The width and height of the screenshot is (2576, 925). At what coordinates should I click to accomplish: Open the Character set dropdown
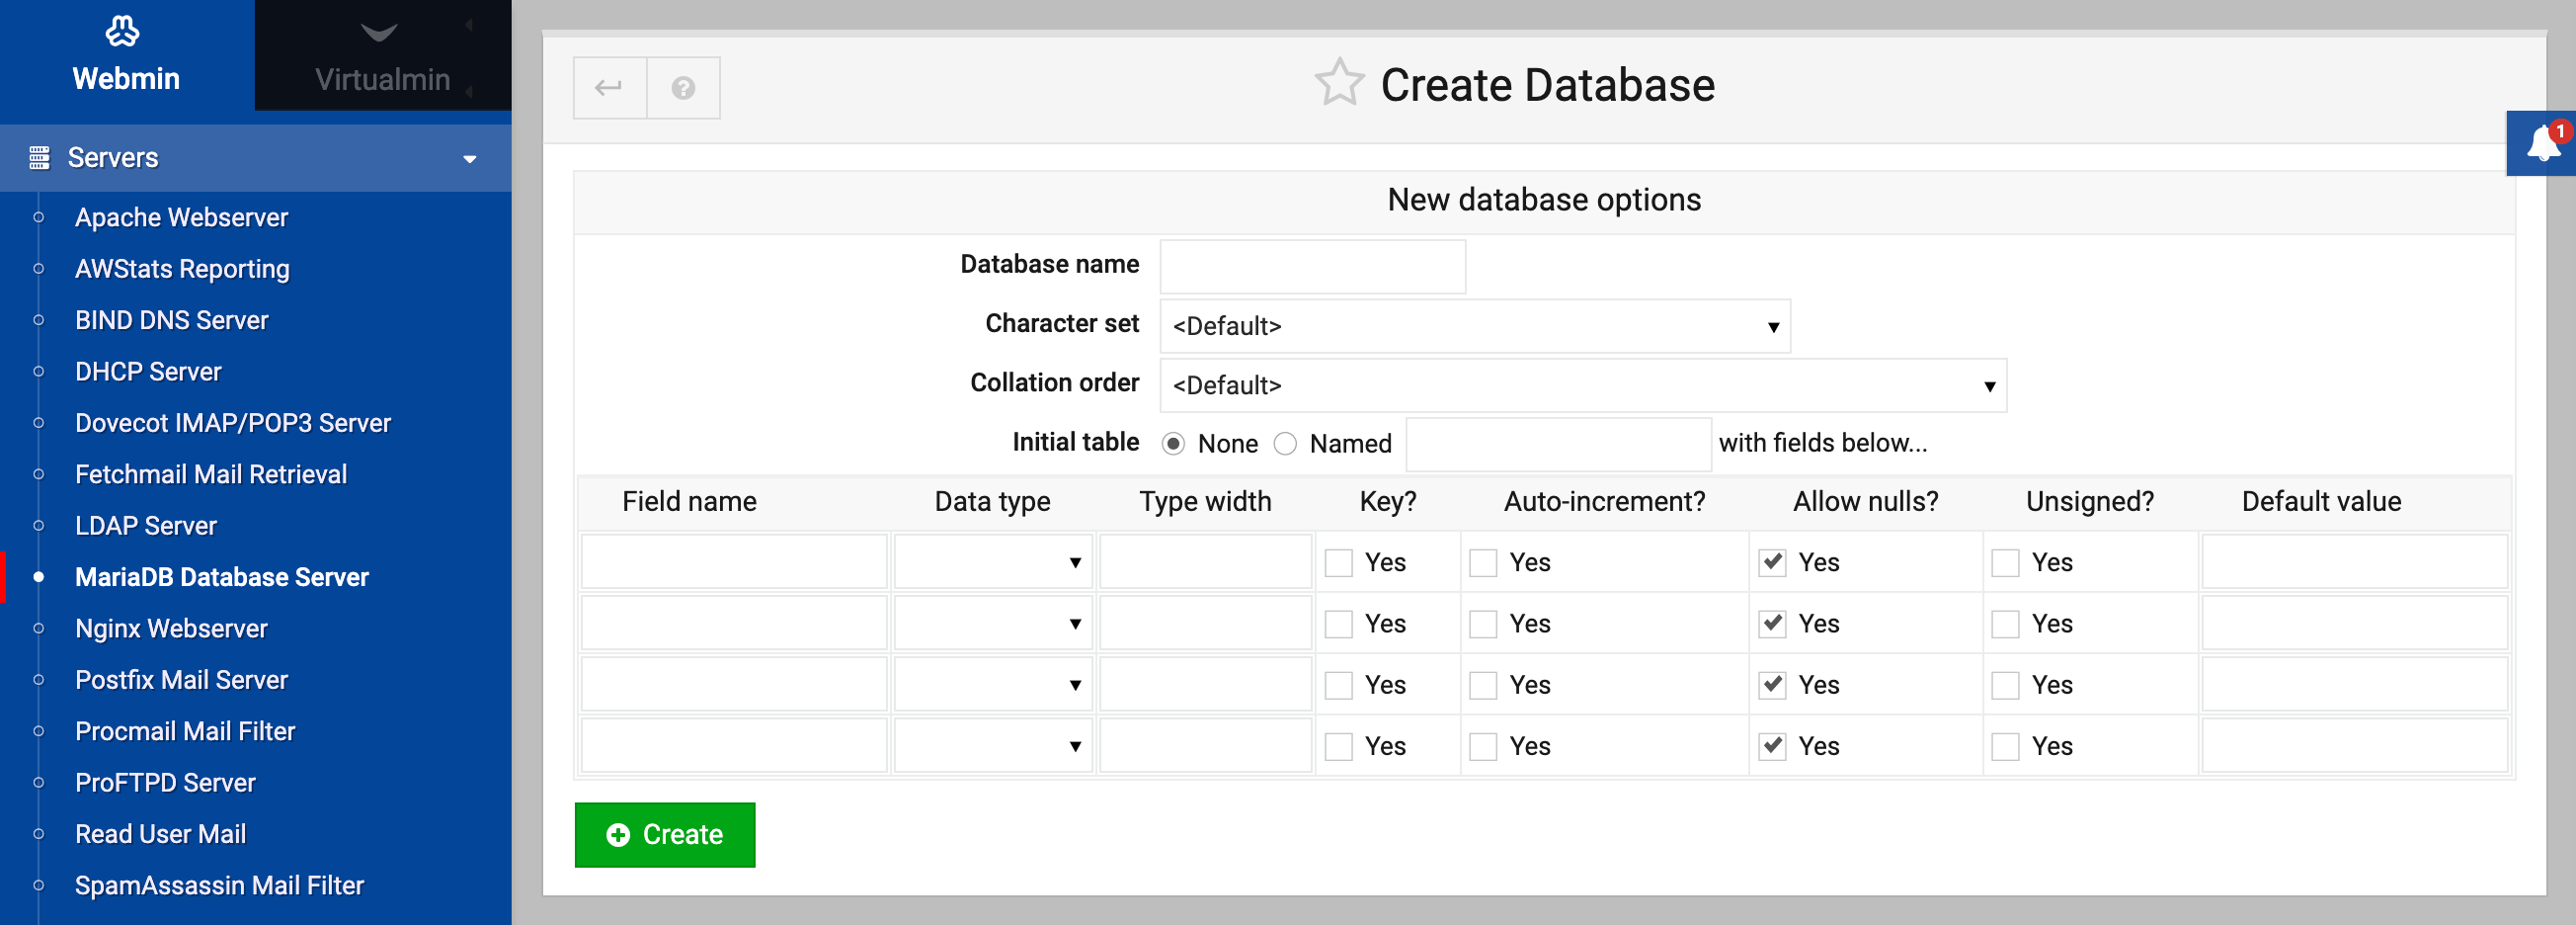coord(1474,326)
